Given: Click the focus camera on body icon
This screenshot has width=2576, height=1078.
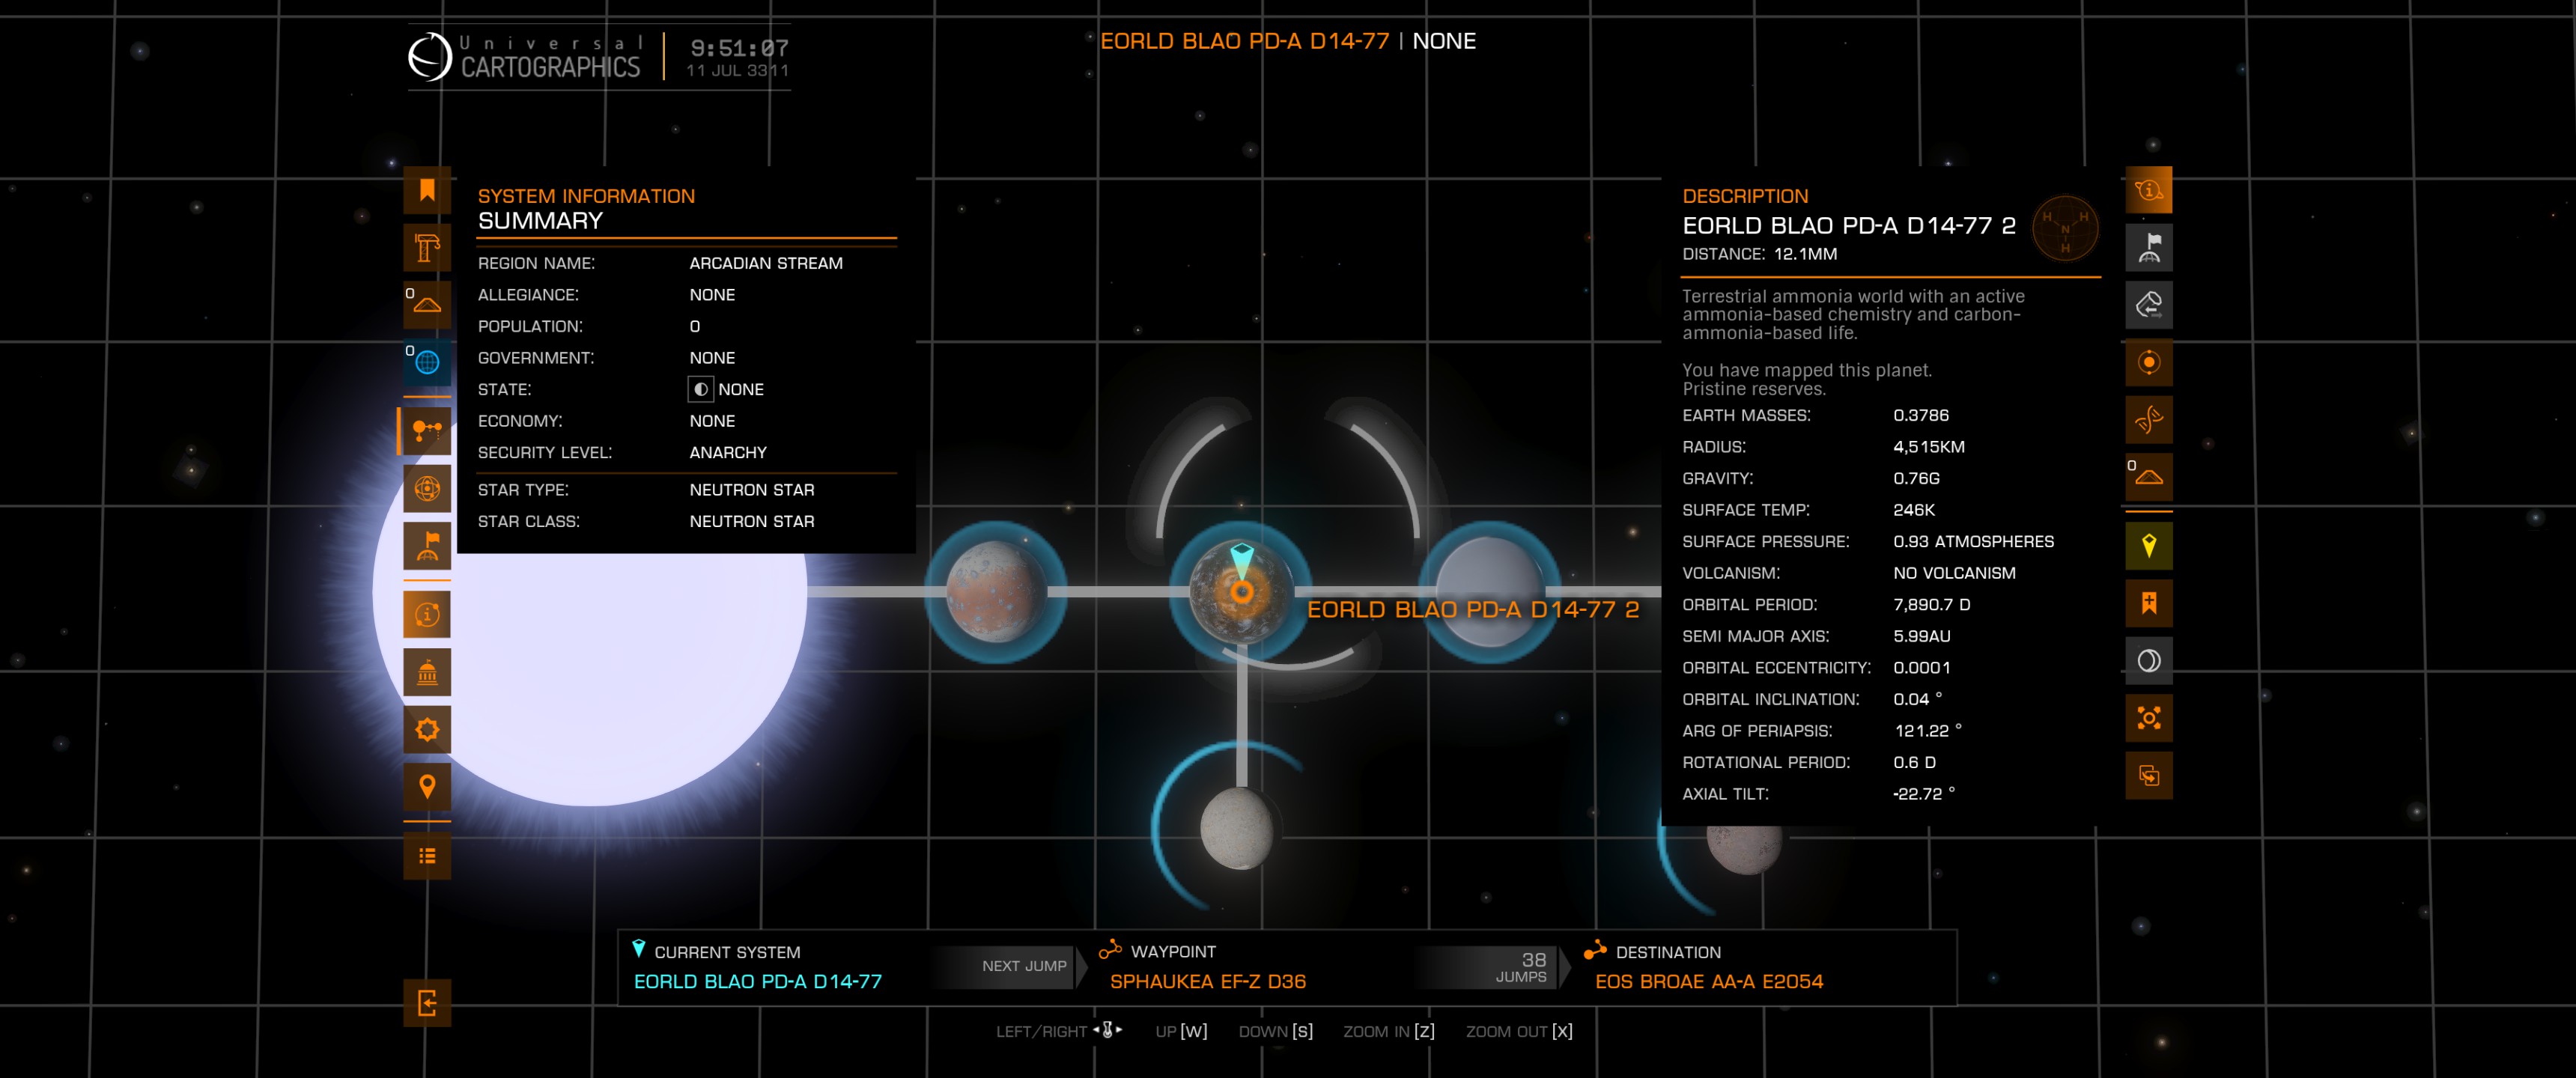Looking at the screenshot, I should pos(2148,718).
